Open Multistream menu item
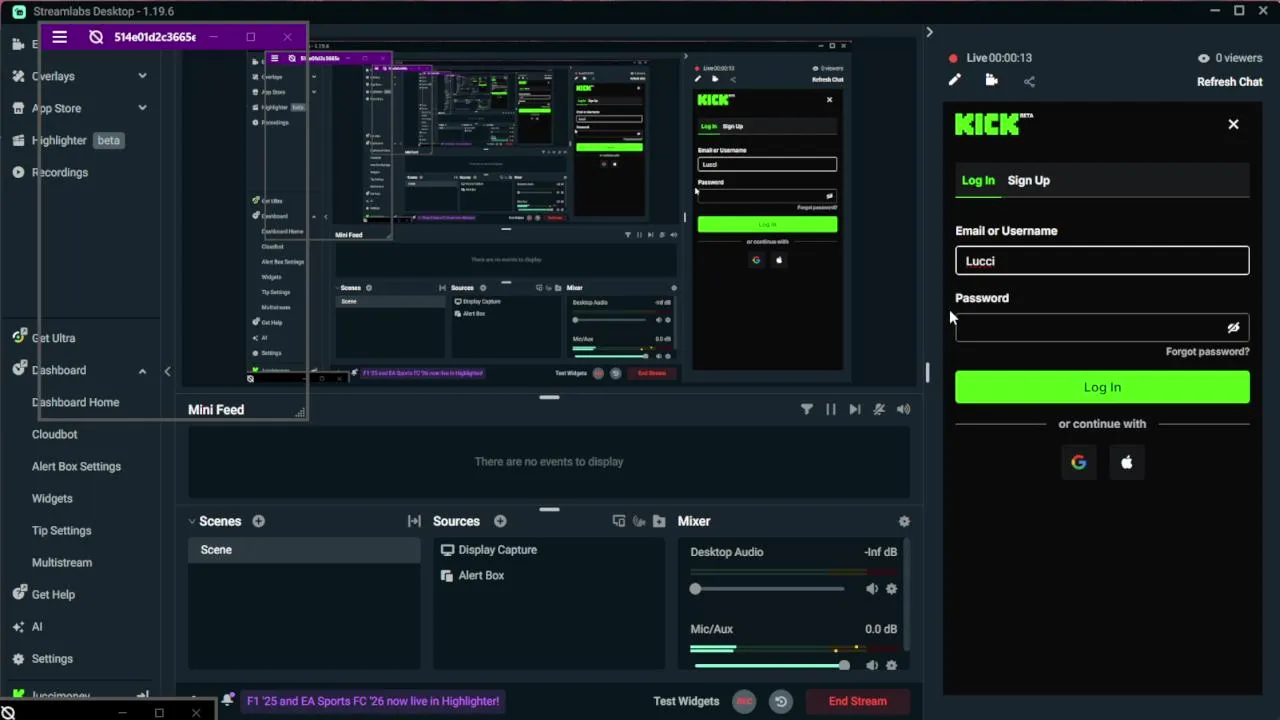1280x720 pixels. coord(62,562)
